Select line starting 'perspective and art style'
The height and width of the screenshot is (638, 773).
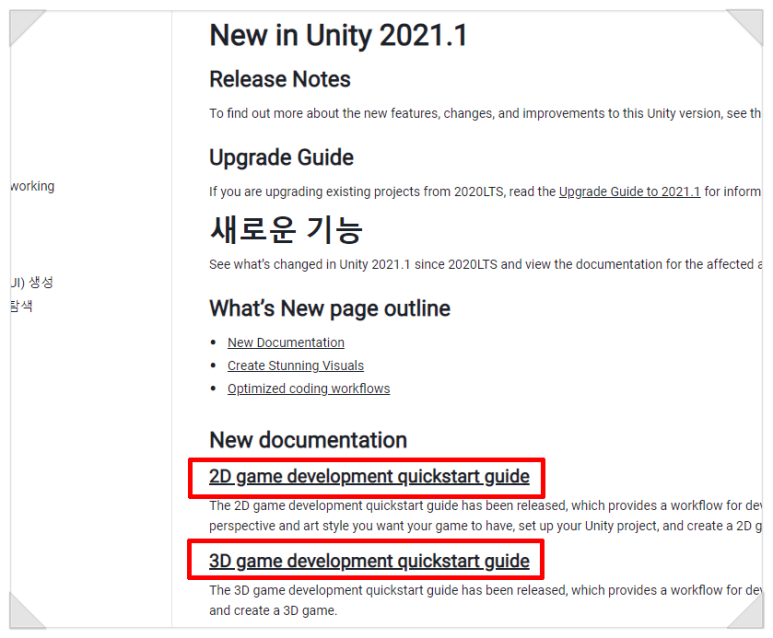[x=485, y=526]
